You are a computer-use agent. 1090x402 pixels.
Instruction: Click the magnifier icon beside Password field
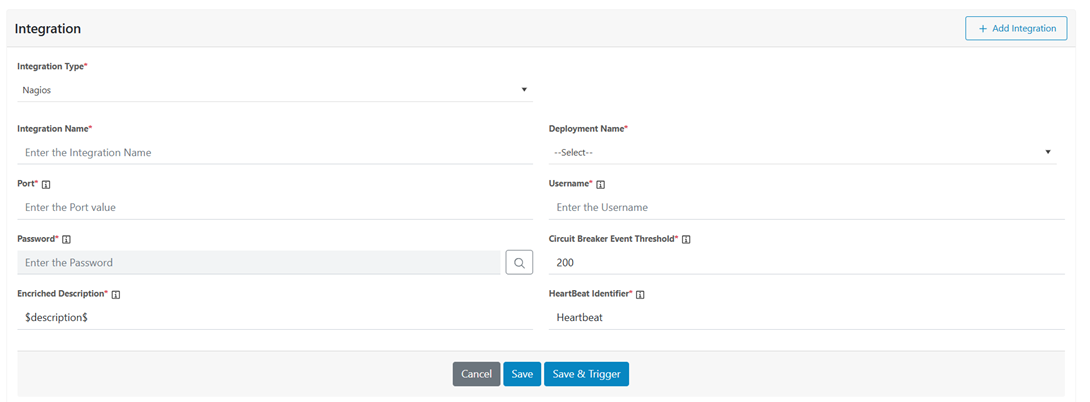coord(519,262)
